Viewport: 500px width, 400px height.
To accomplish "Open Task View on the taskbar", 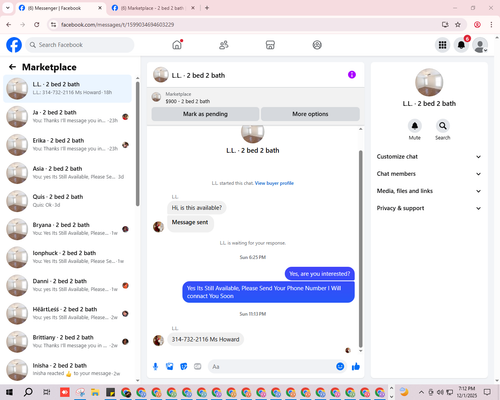I will [47, 392].
